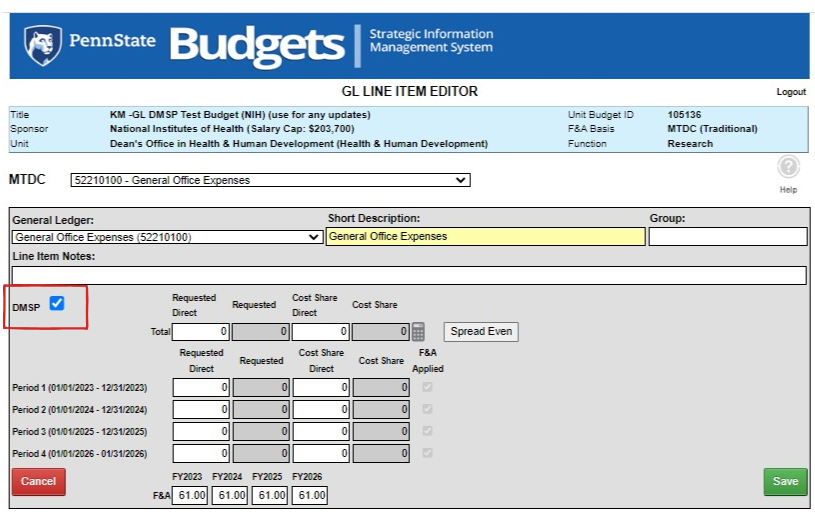Click Total Requested grayed field

pyautogui.click(x=260, y=332)
